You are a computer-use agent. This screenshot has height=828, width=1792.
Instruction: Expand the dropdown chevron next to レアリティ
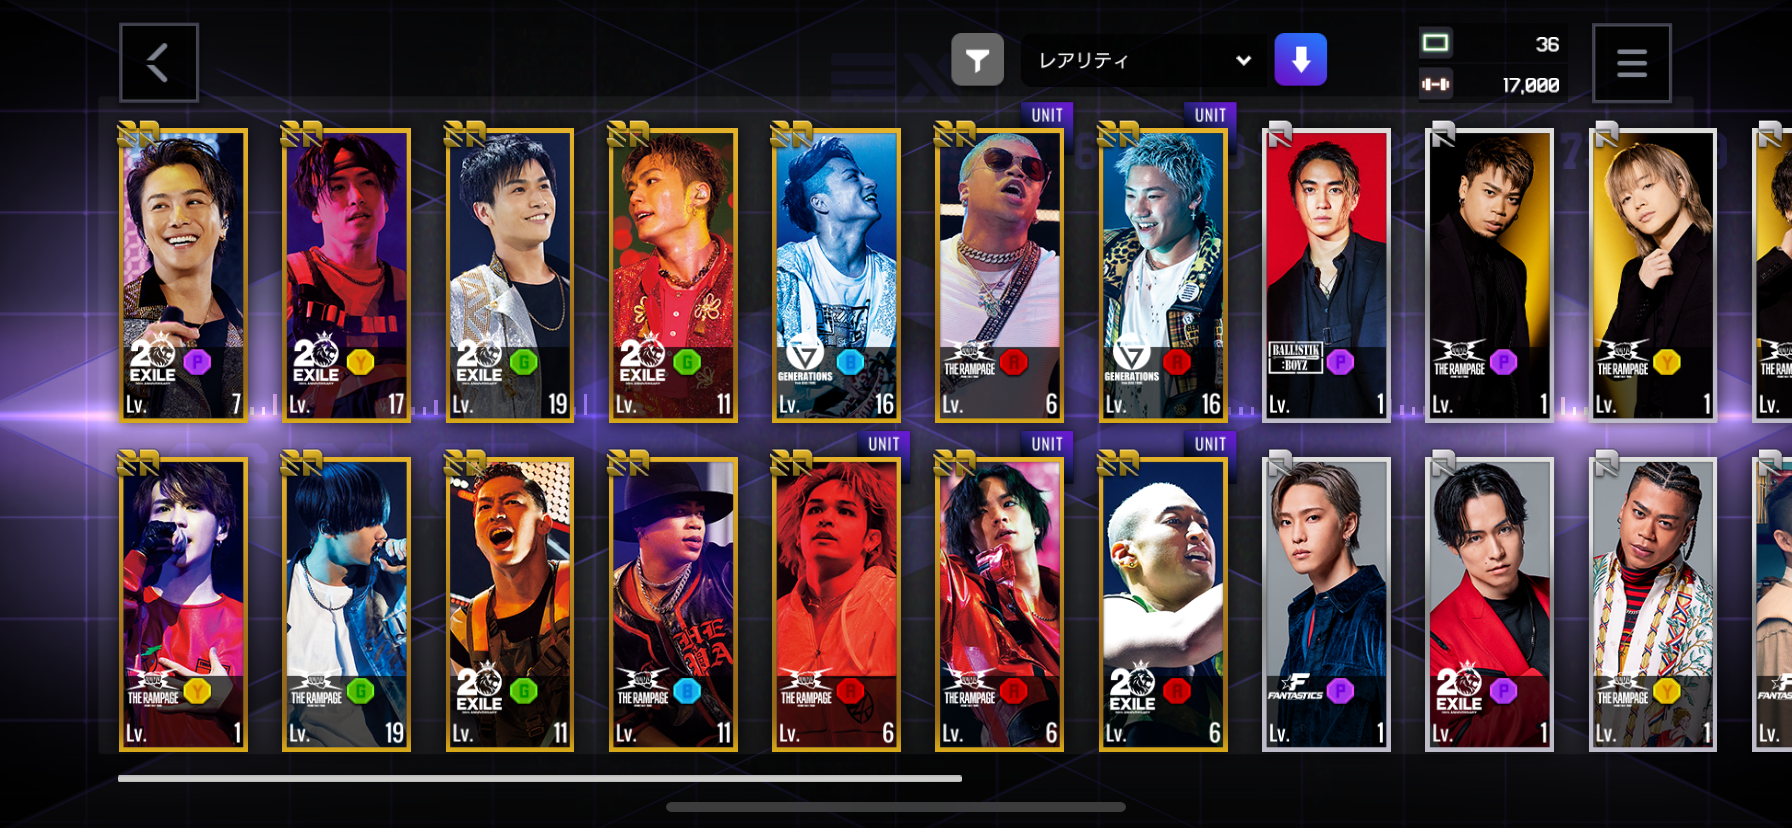(1243, 60)
